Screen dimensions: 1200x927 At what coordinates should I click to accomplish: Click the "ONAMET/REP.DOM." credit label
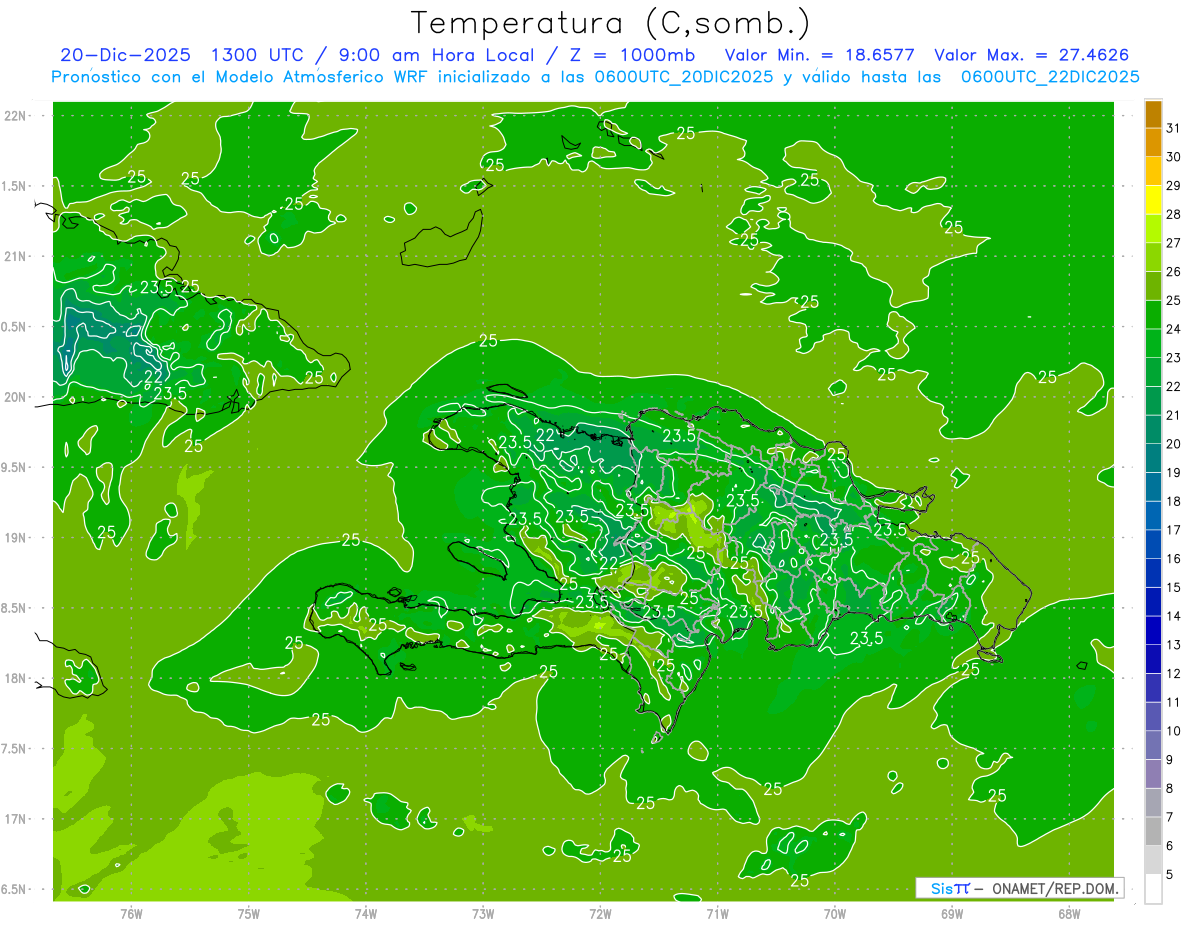1056,888
